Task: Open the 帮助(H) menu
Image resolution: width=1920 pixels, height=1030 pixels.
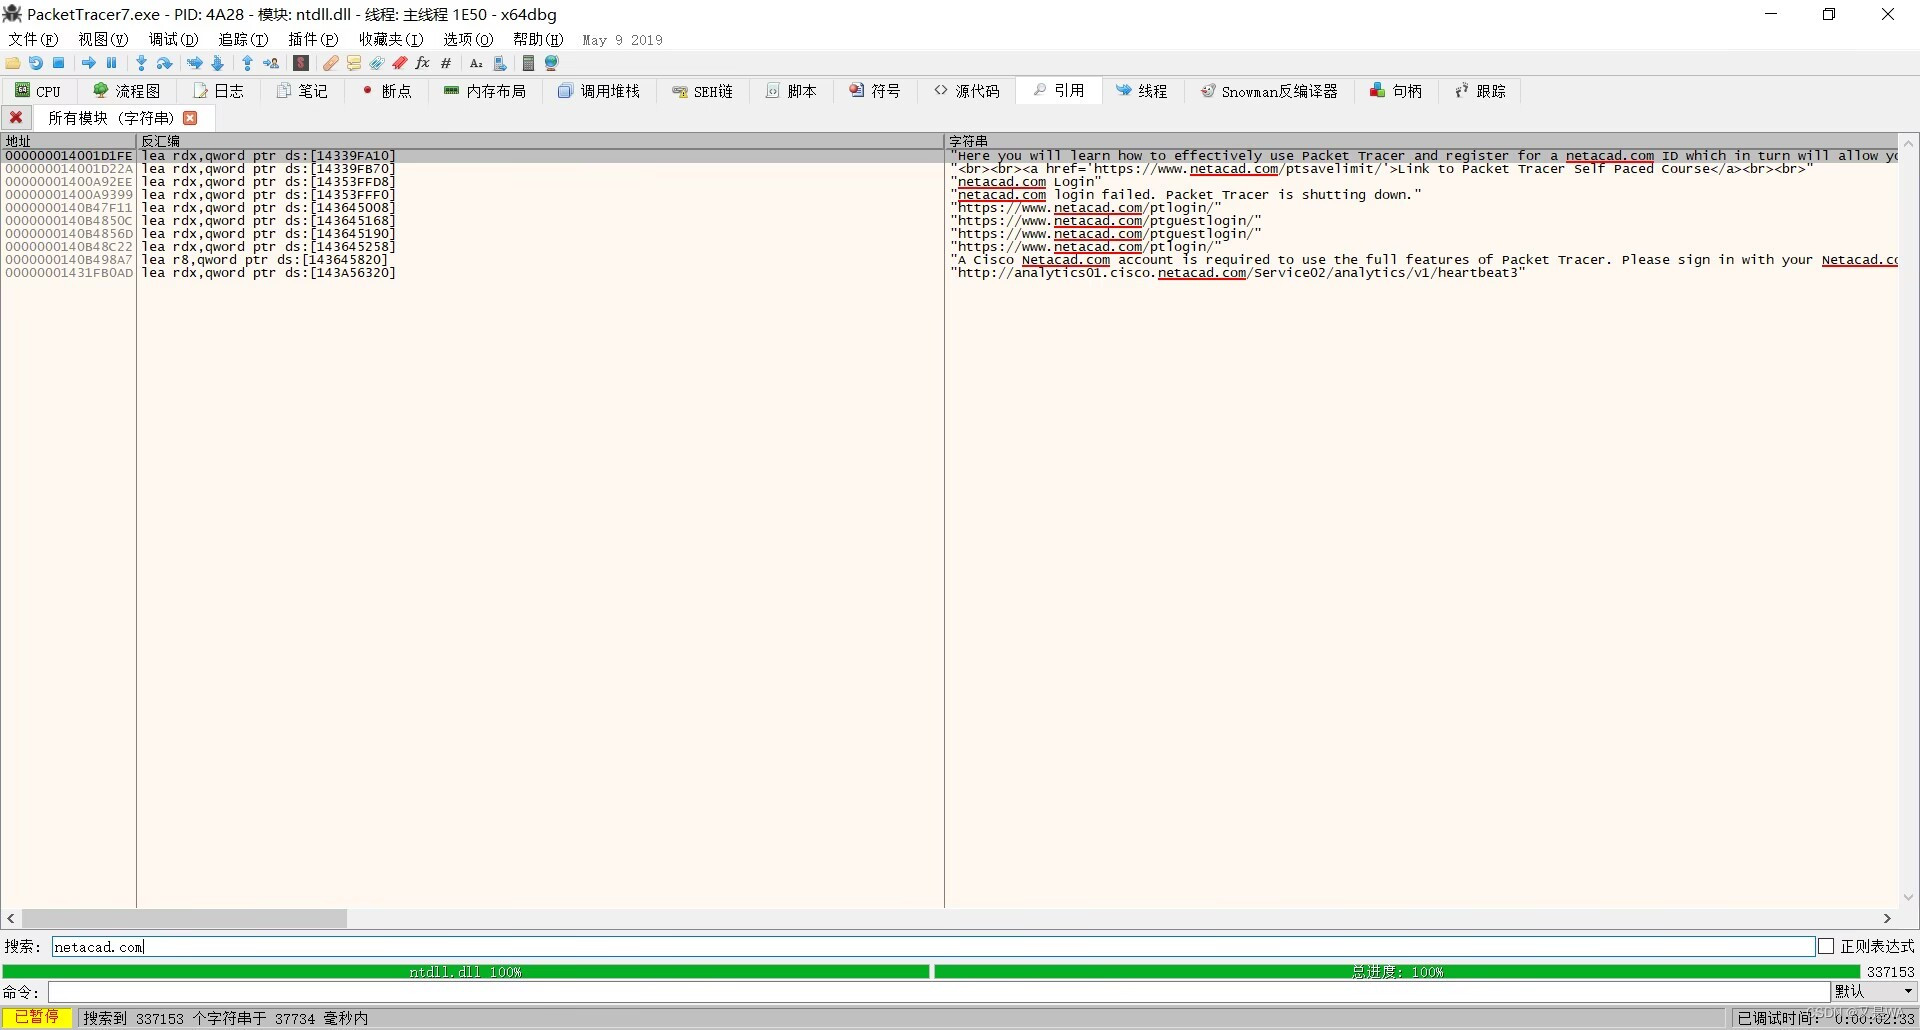Action: tap(538, 39)
